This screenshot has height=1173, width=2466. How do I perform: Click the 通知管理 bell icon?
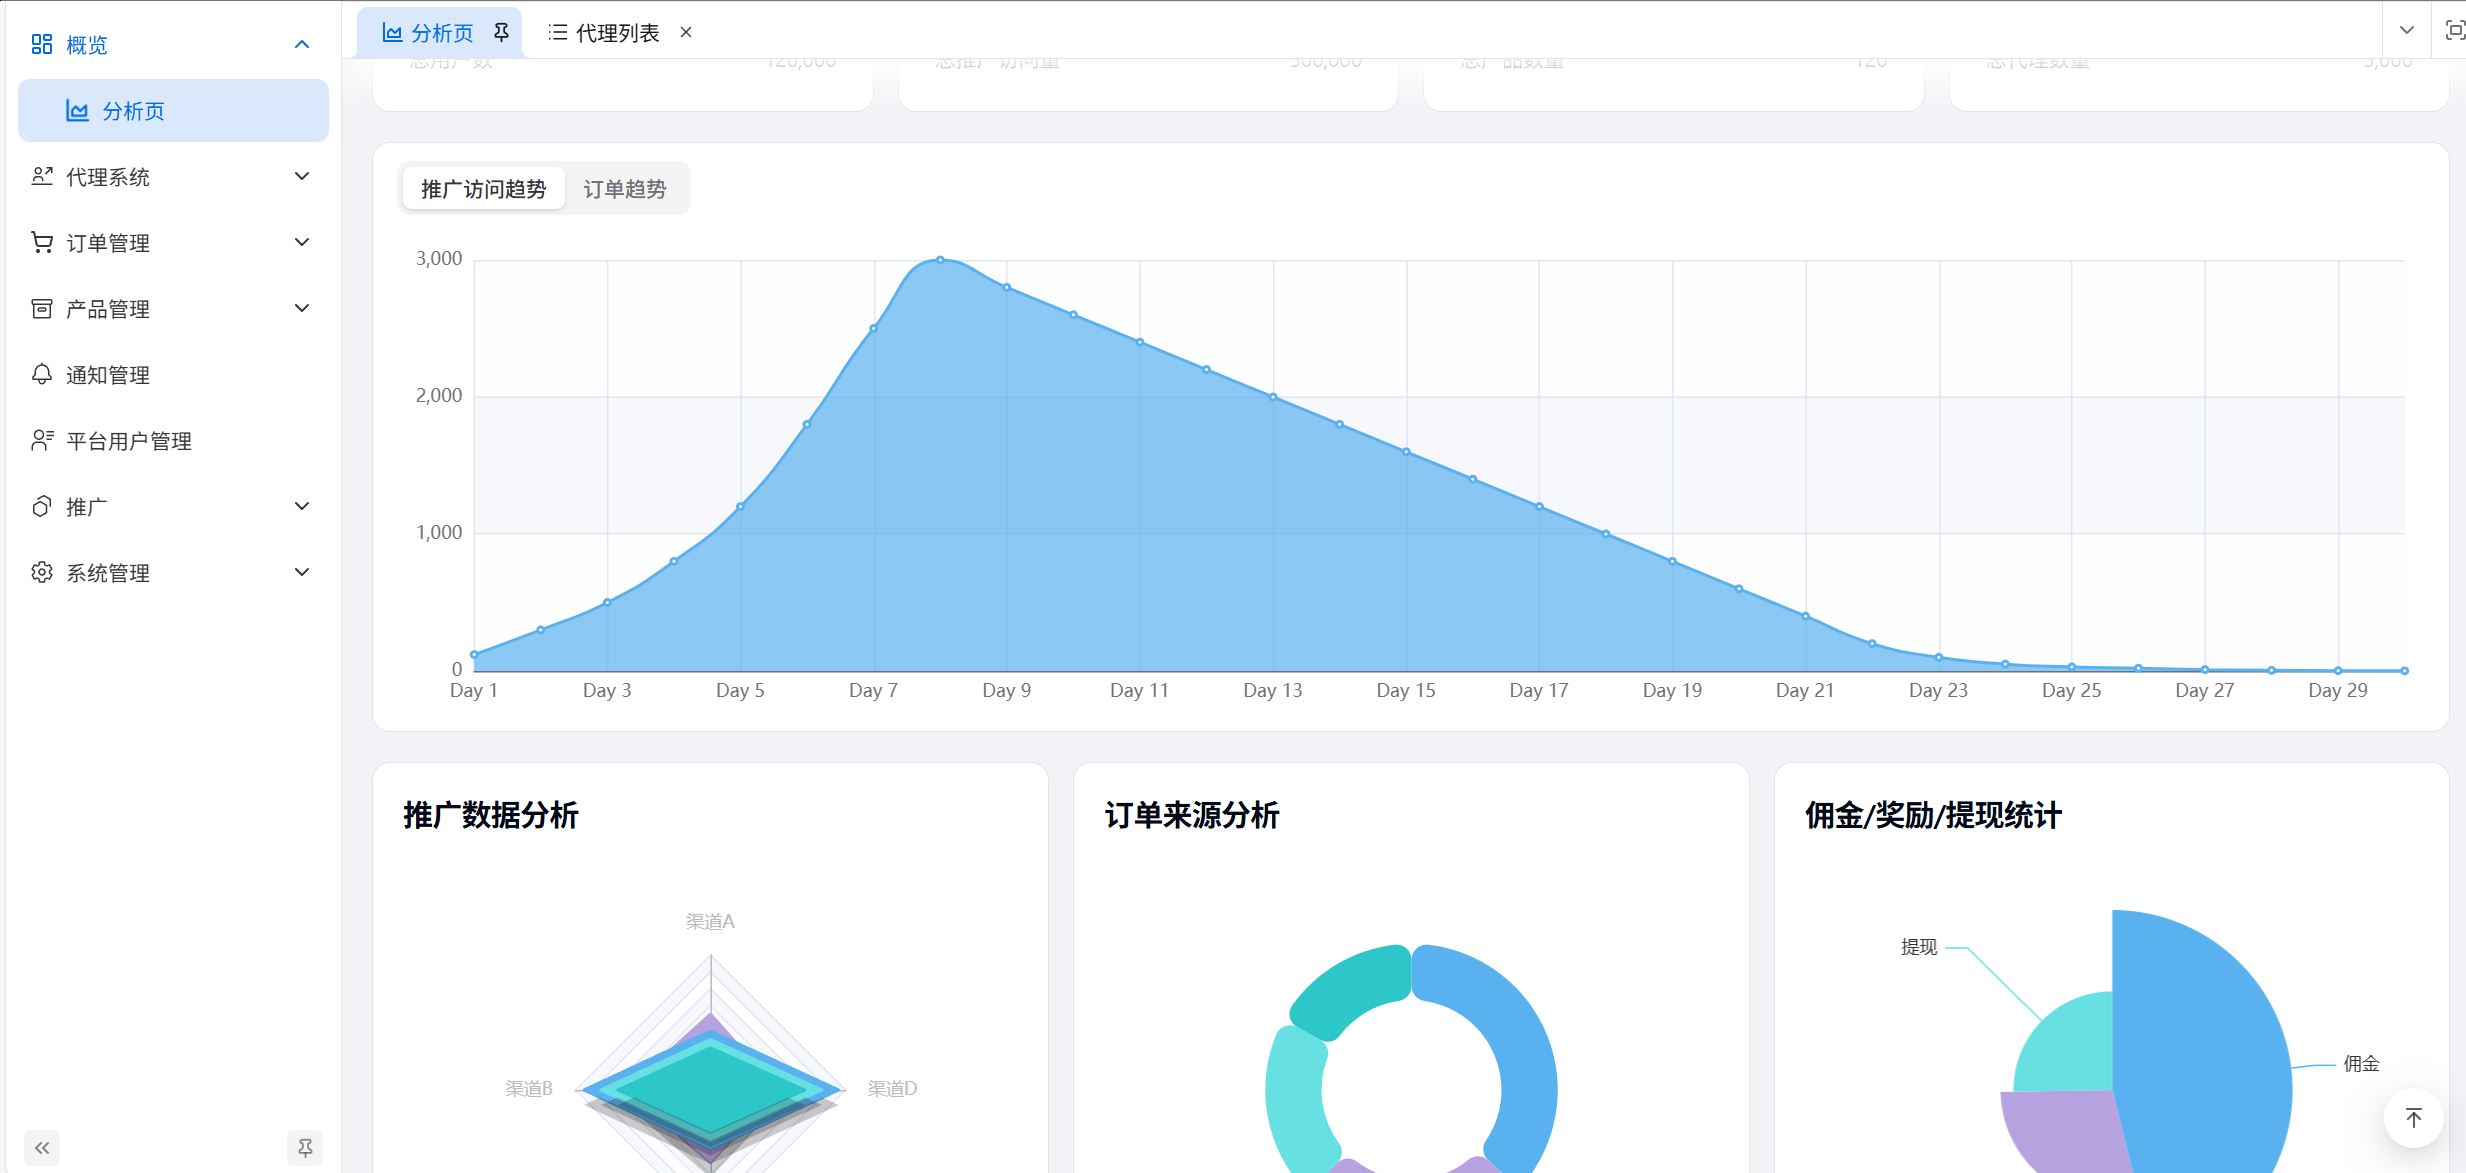[x=42, y=375]
